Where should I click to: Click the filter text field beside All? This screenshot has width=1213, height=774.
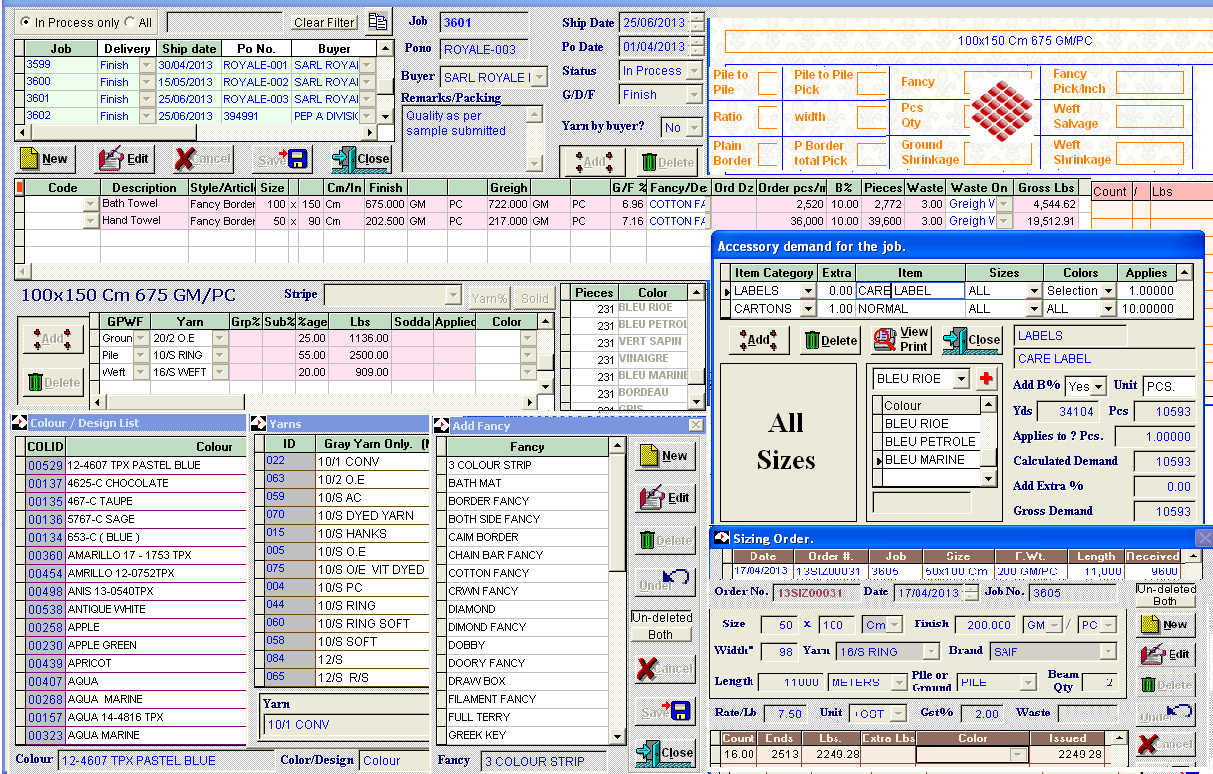(224, 22)
